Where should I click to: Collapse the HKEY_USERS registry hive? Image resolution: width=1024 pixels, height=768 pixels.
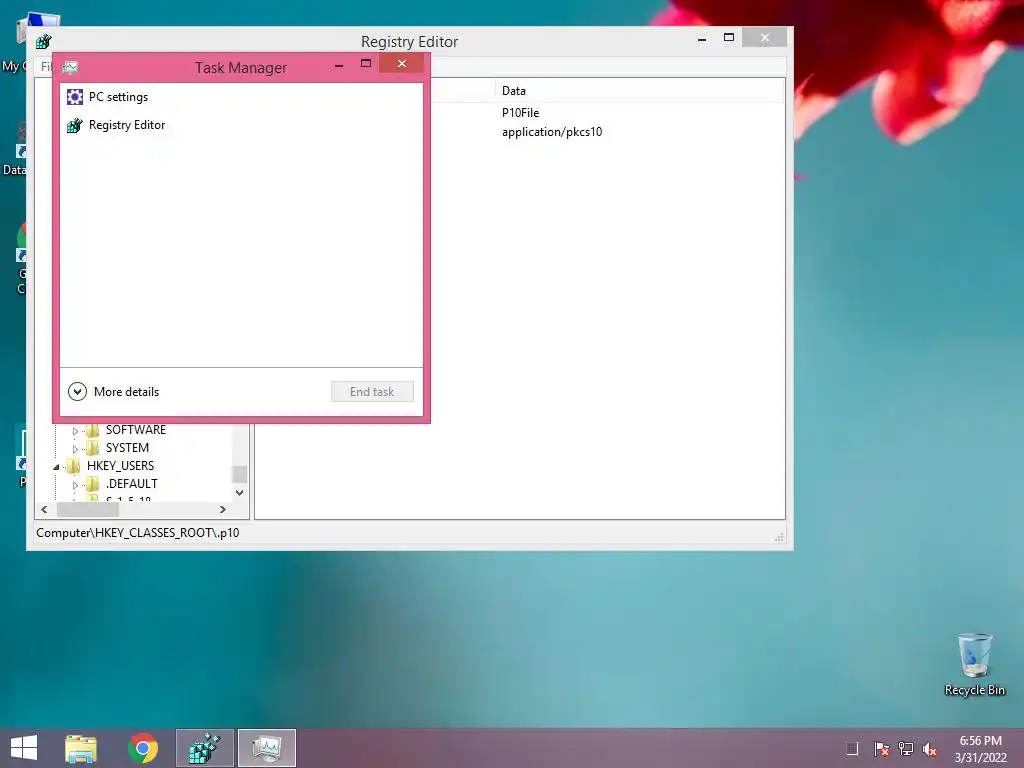(x=56, y=467)
